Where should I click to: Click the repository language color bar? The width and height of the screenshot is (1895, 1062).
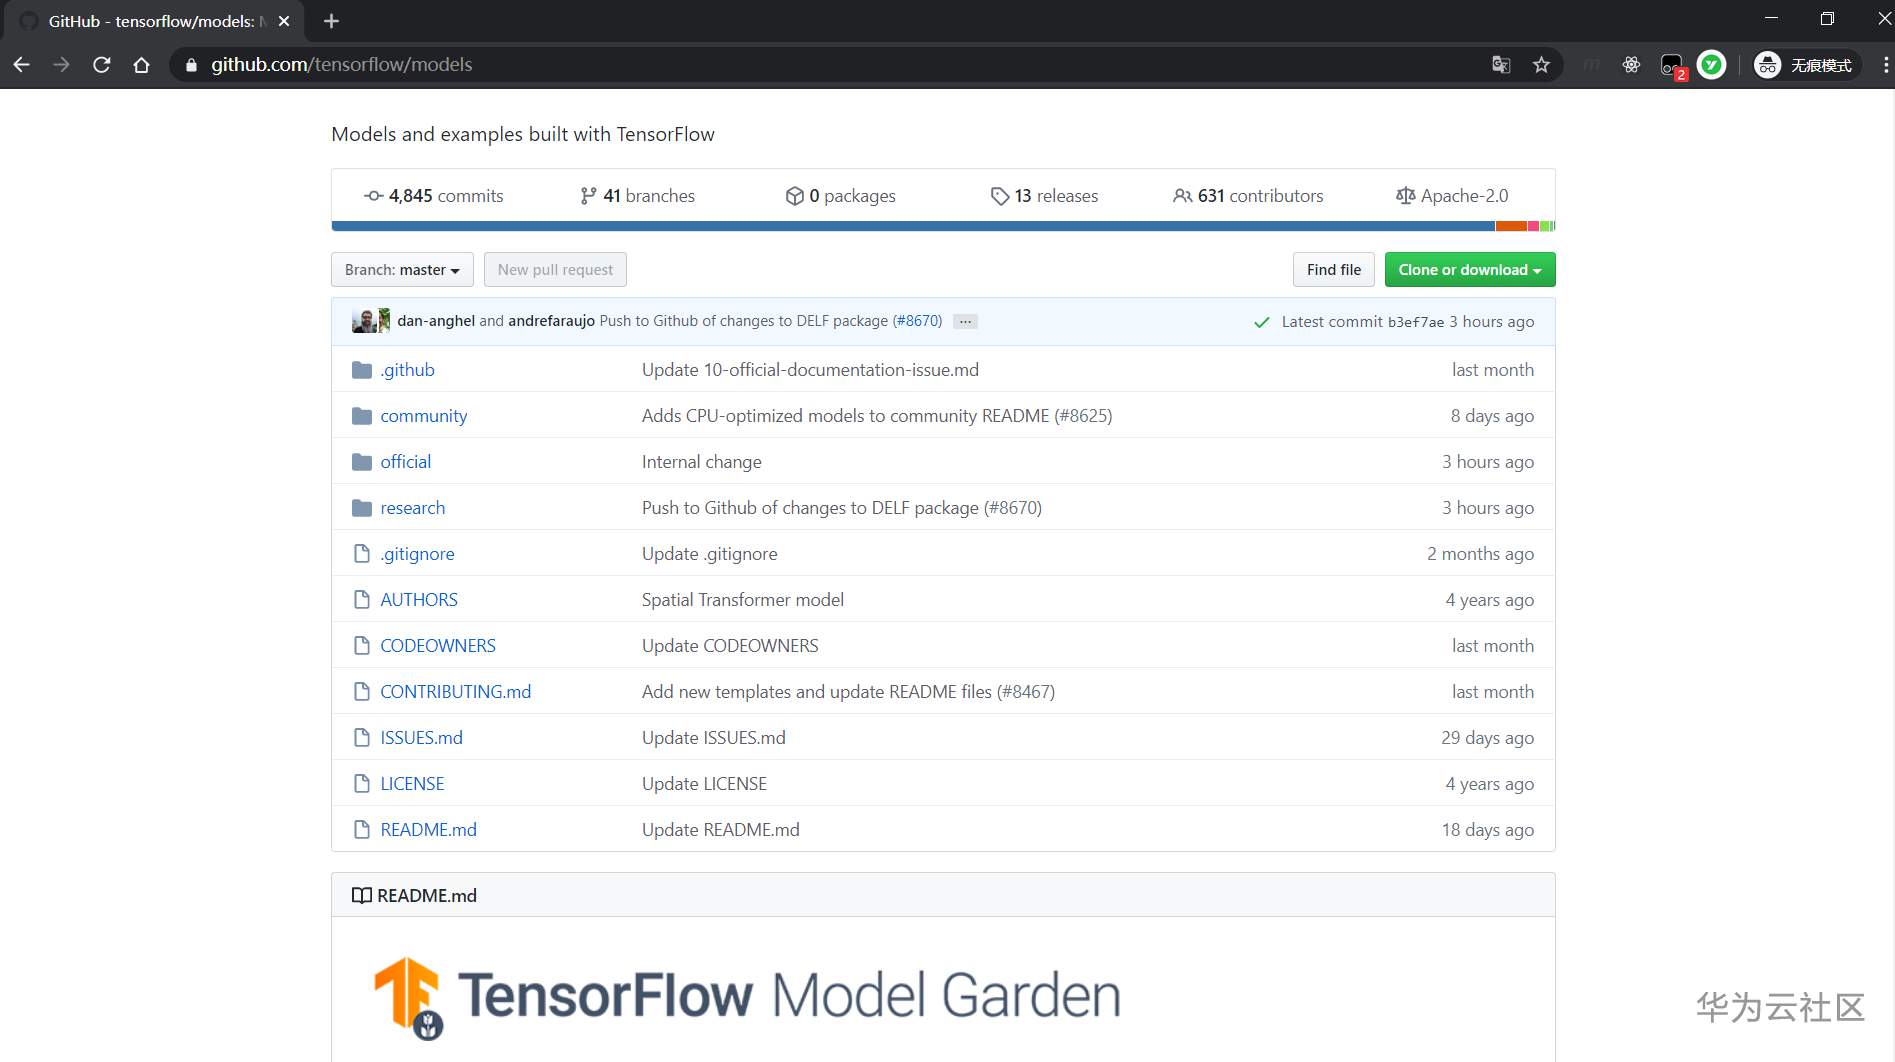coord(942,226)
